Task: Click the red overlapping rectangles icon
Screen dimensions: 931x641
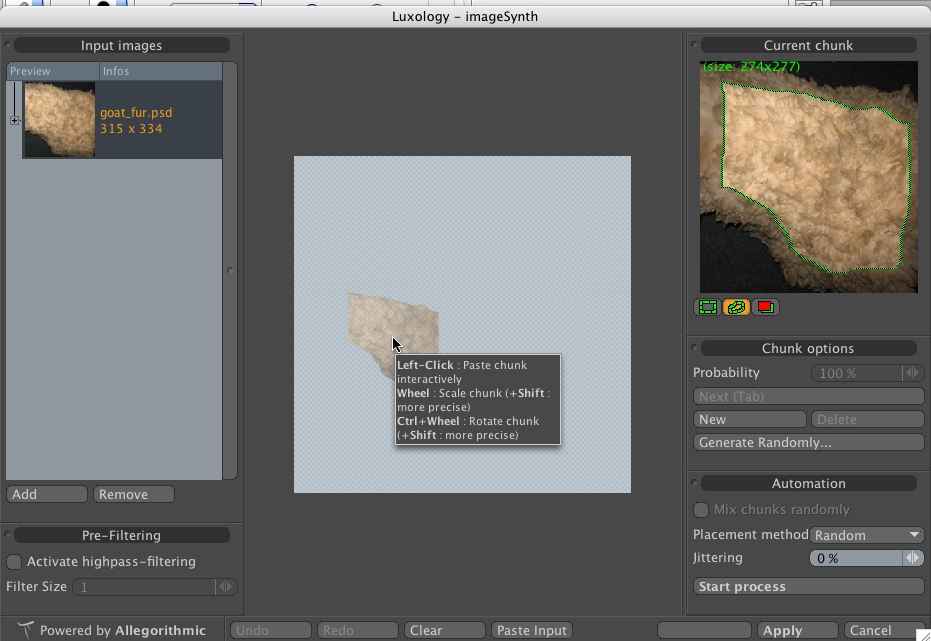Action: pyautogui.click(x=766, y=307)
